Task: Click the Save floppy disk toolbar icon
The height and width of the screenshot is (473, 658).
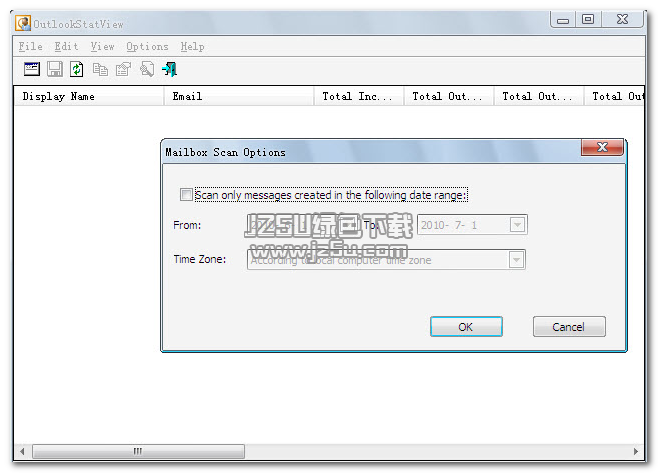Action: pos(55,69)
